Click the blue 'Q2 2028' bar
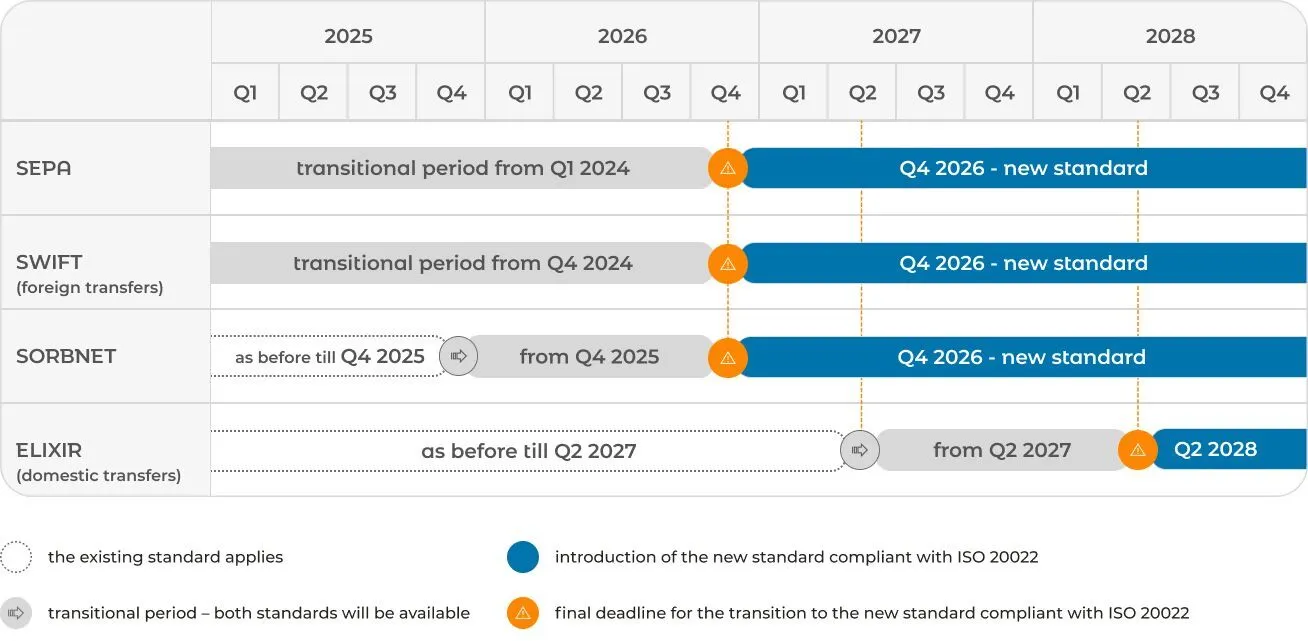 pos(1229,450)
